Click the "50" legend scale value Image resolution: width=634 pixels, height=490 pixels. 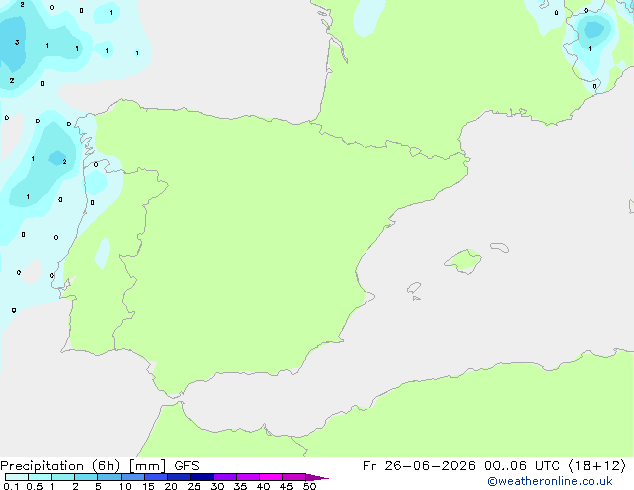point(309,486)
